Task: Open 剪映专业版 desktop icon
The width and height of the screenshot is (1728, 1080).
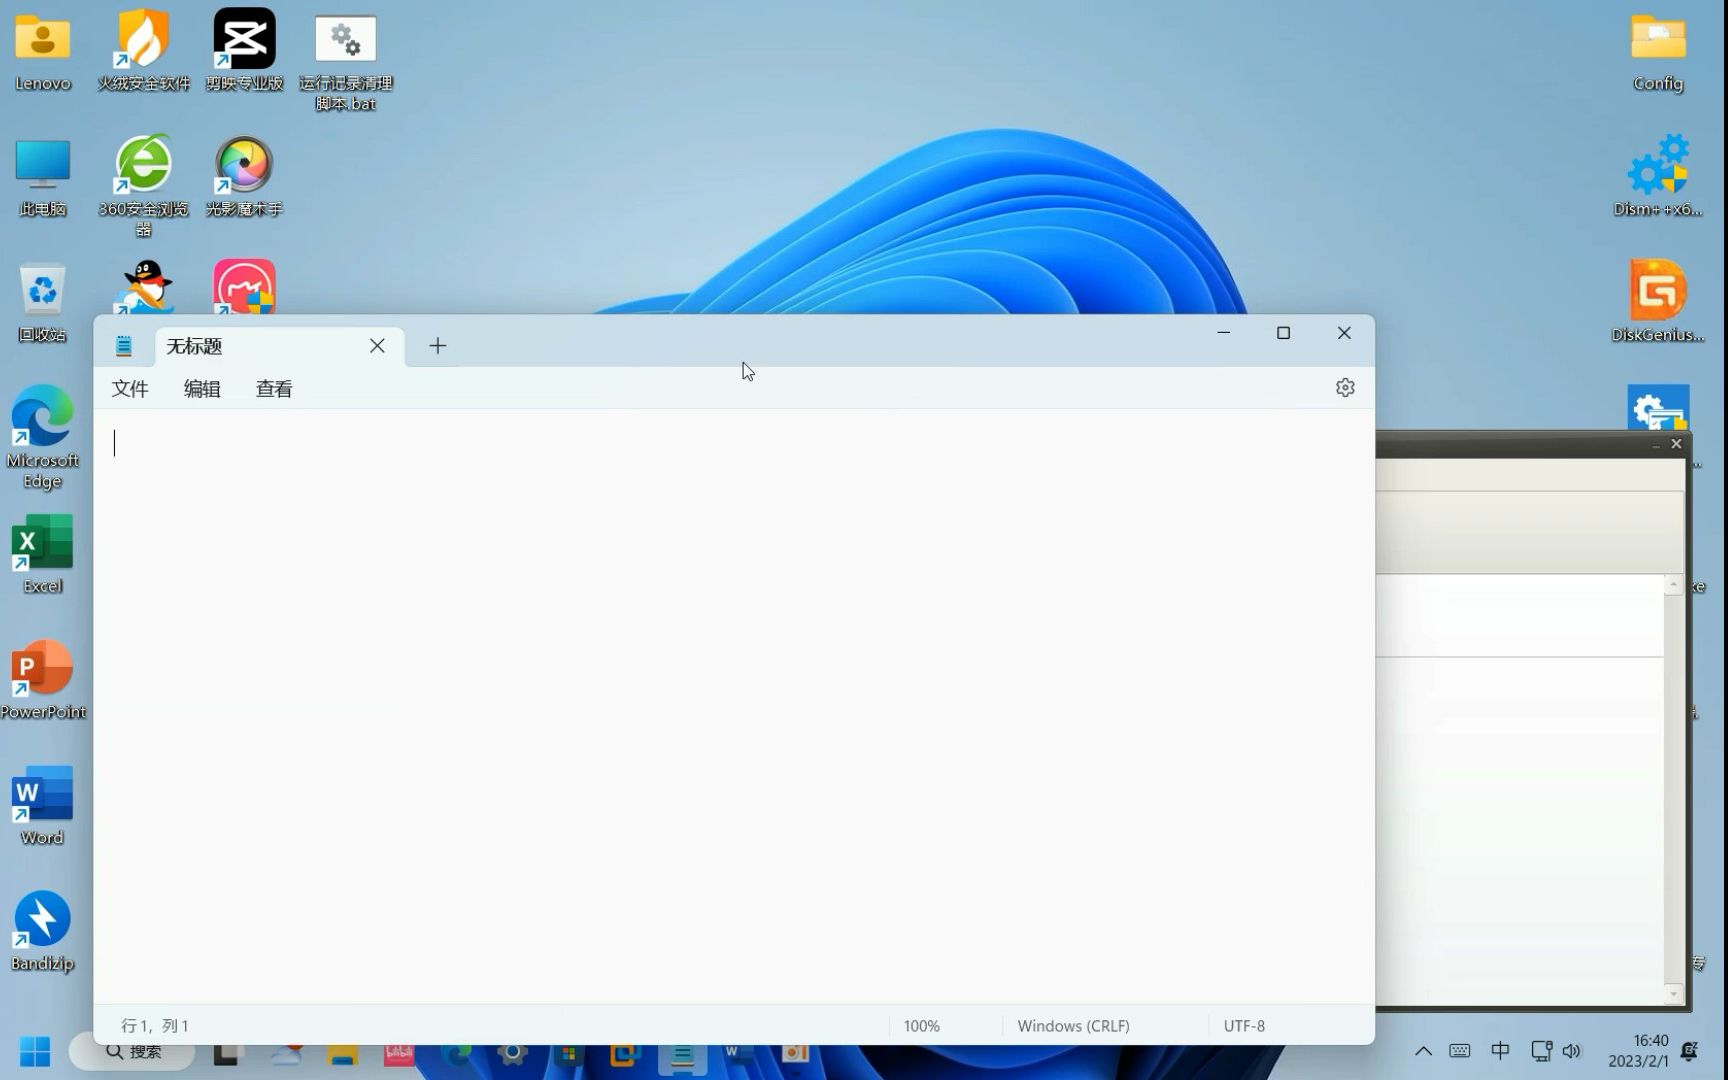Action: tap(243, 42)
